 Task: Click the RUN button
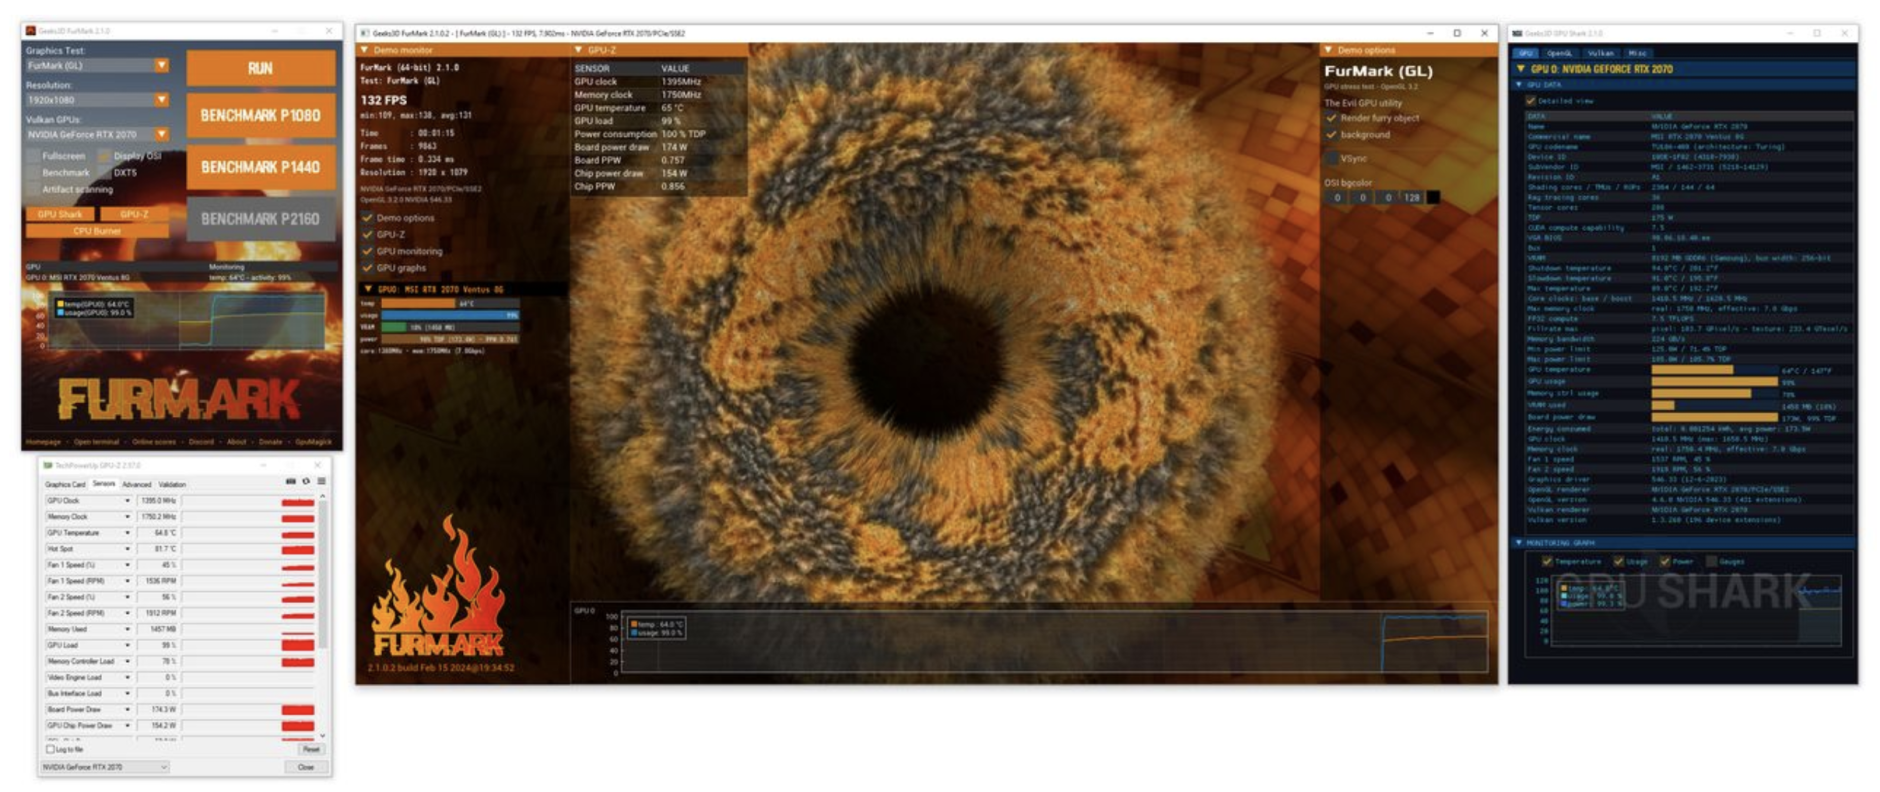261,68
